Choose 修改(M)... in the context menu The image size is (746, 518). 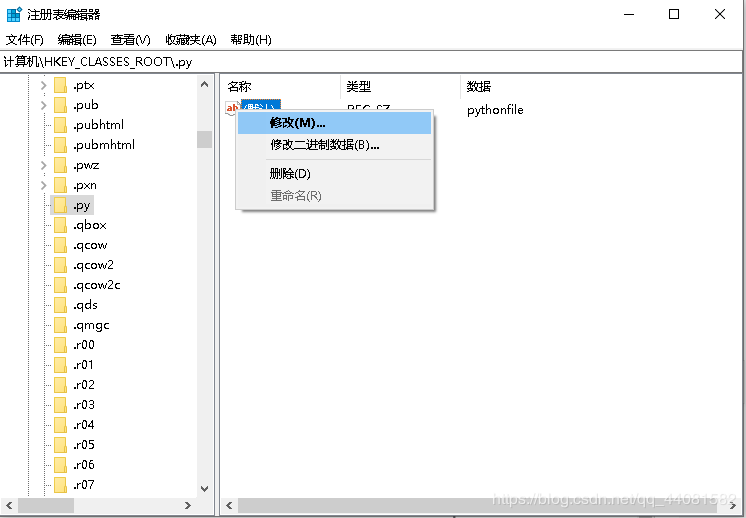point(334,123)
